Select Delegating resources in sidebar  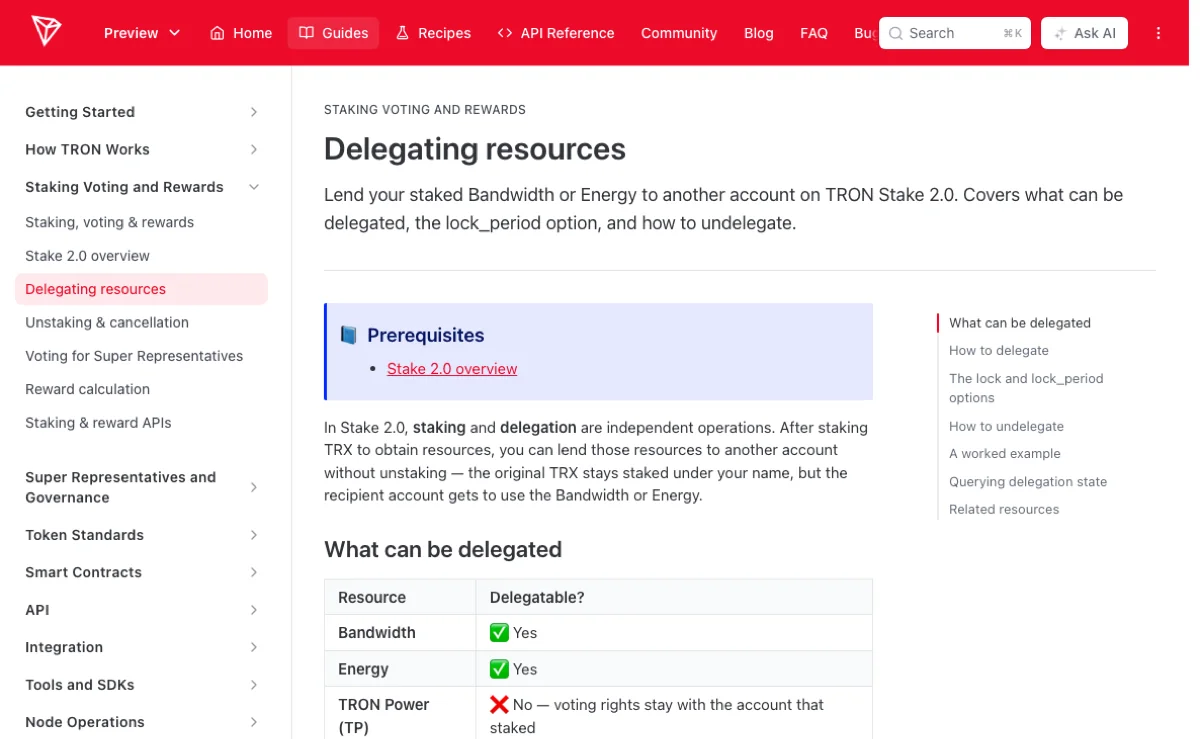(x=142, y=289)
